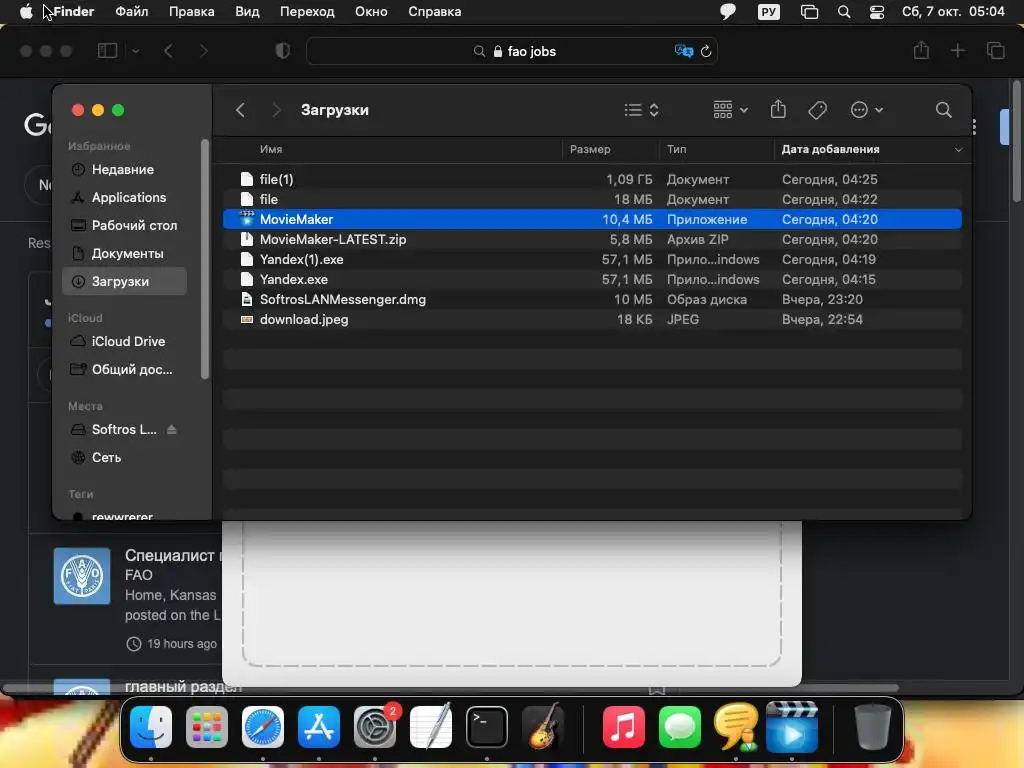Open Trash from Dock
Screen dimensions: 1024x768
(872, 727)
